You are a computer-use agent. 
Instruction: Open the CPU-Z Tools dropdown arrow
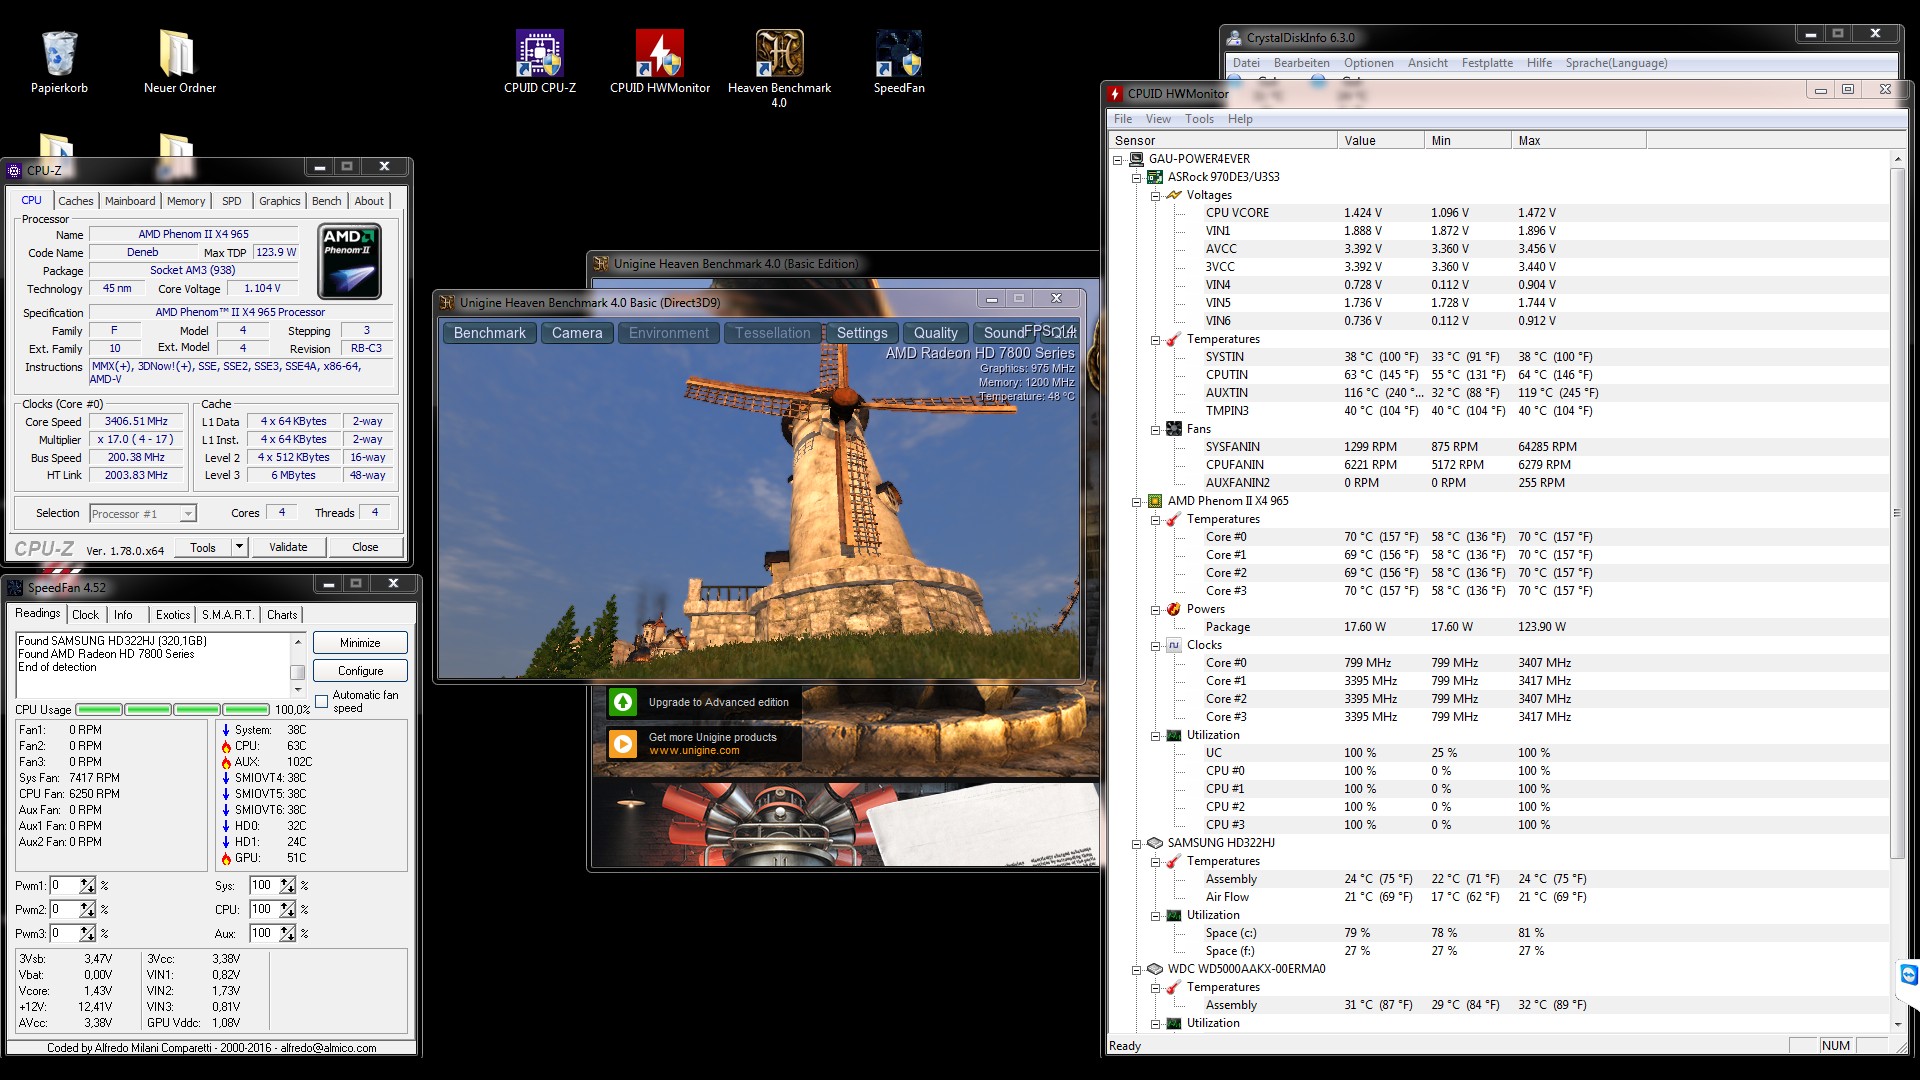point(239,547)
